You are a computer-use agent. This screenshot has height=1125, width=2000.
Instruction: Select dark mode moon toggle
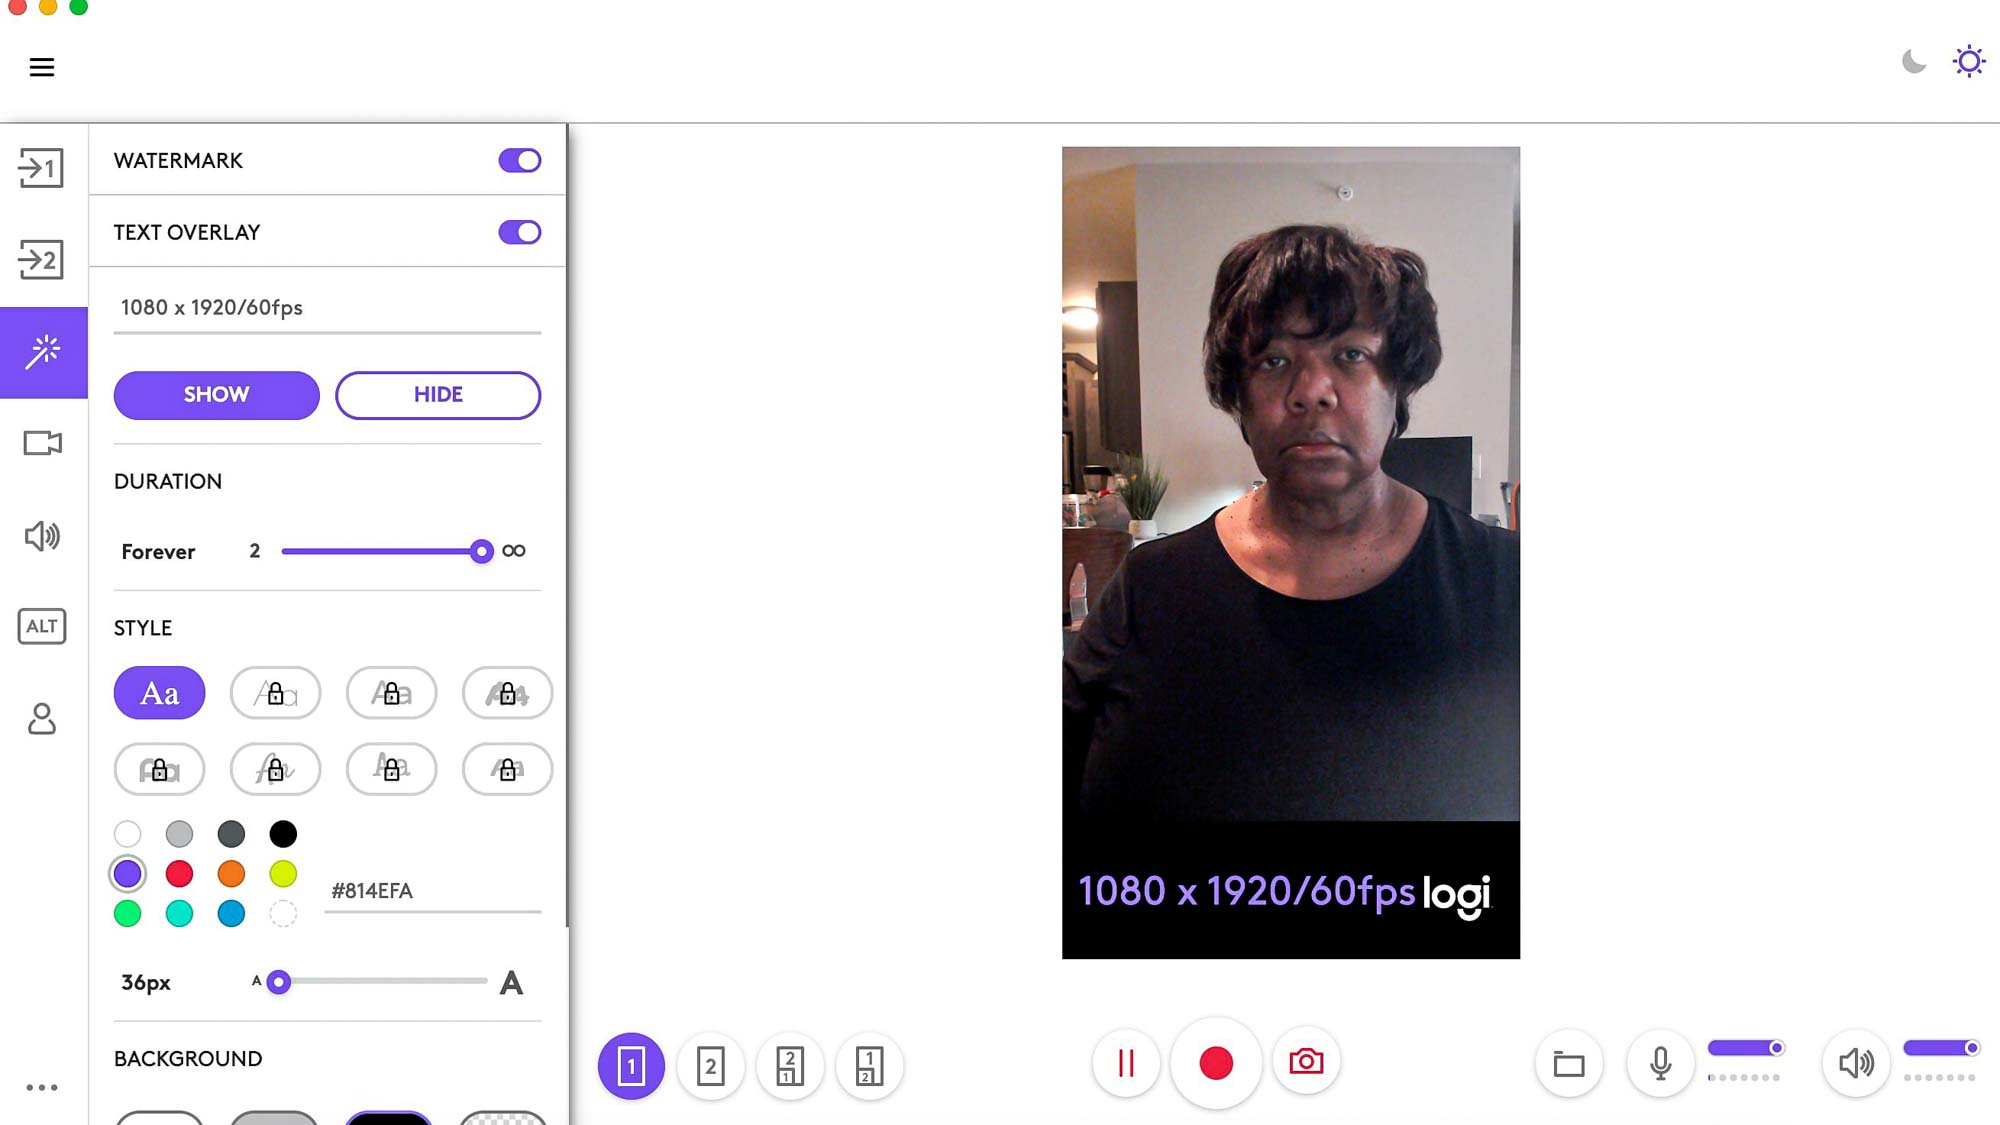pyautogui.click(x=1915, y=62)
